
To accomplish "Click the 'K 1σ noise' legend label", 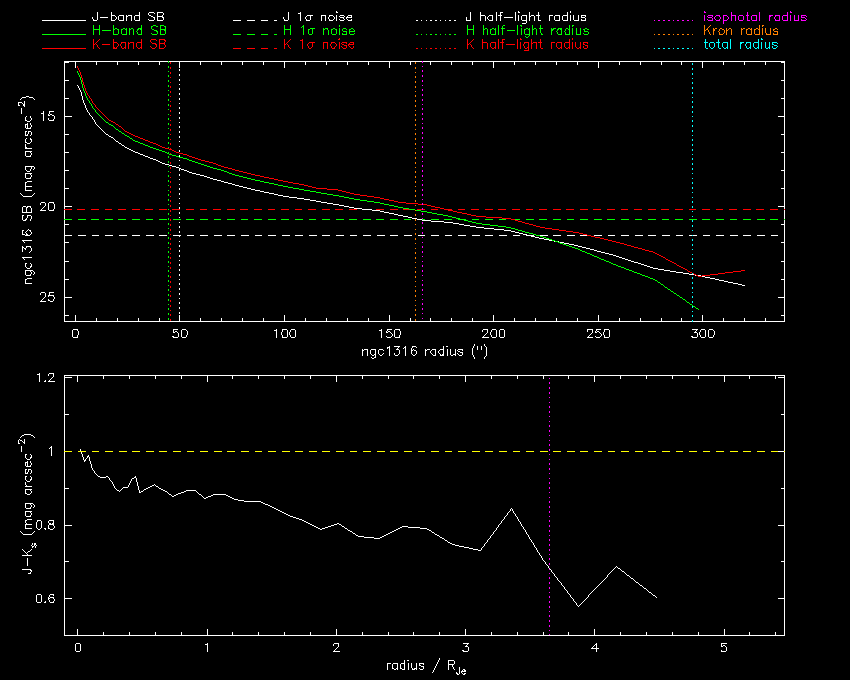I will 319,44.
